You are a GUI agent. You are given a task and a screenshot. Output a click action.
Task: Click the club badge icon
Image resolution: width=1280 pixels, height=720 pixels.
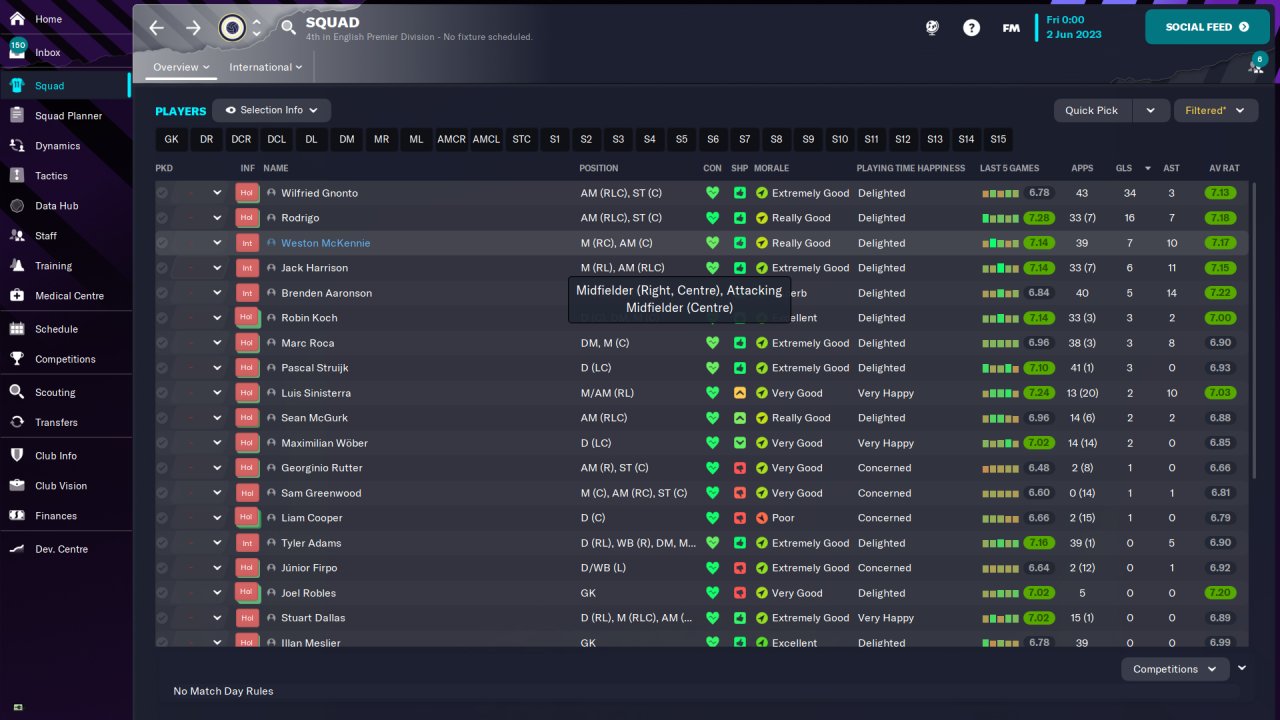[232, 28]
